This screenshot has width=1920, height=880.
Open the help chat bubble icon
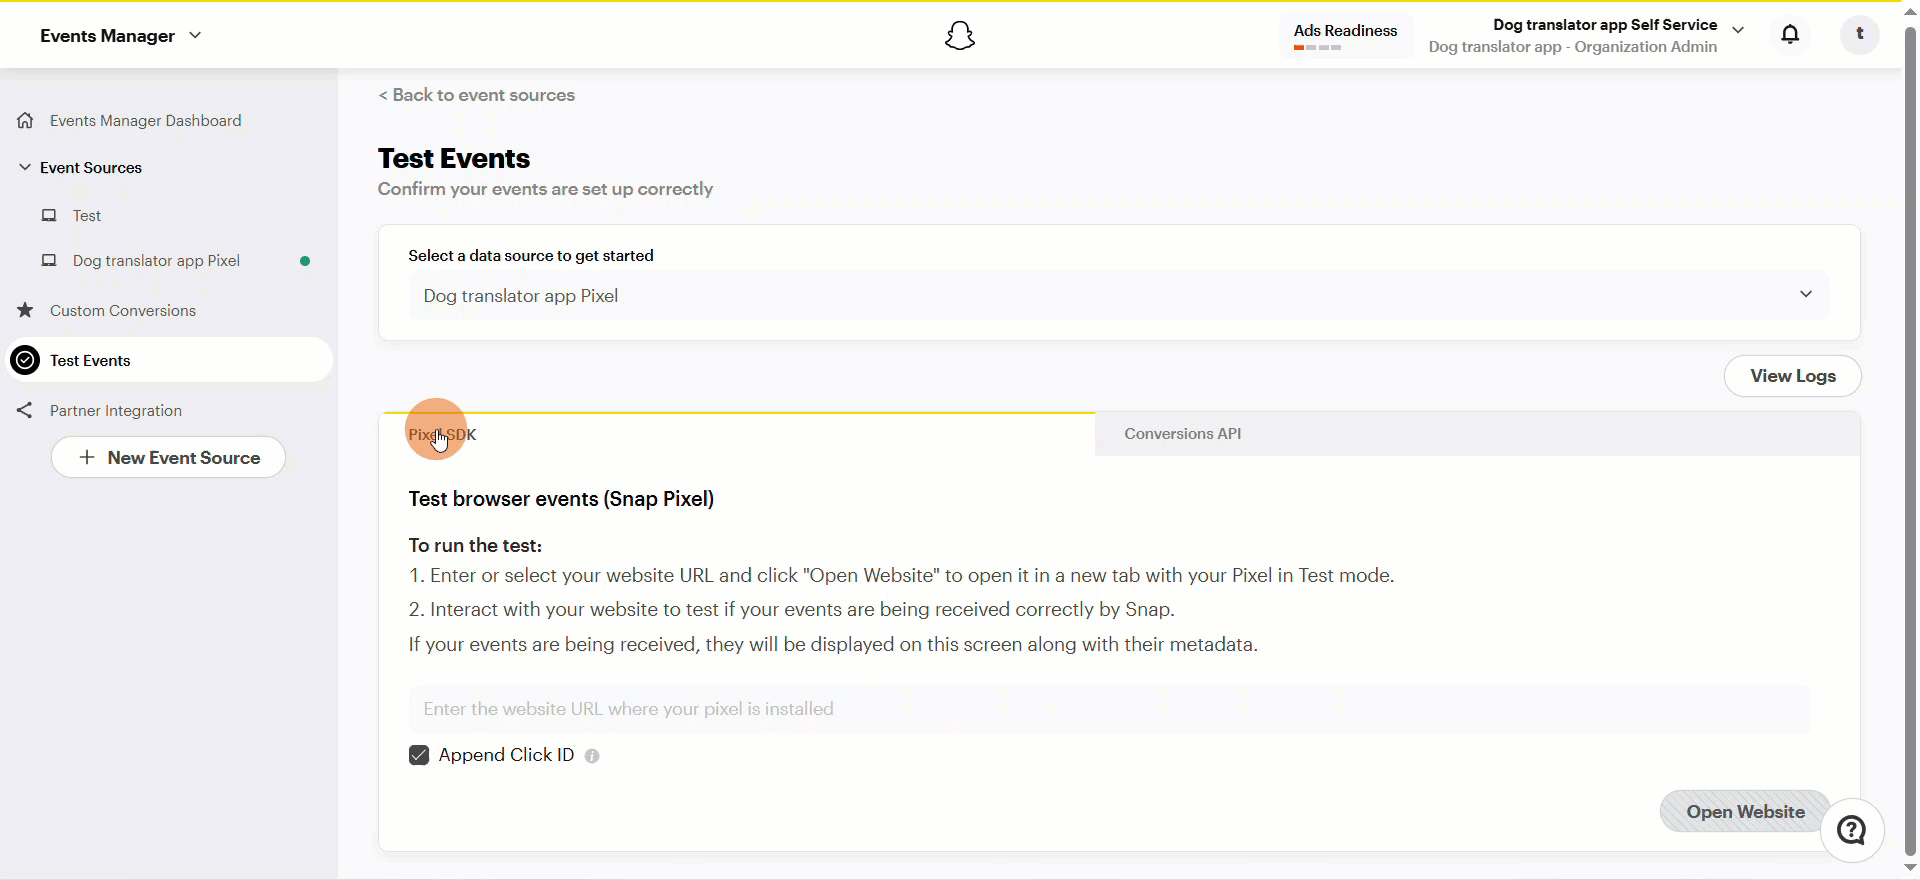coord(1852,830)
